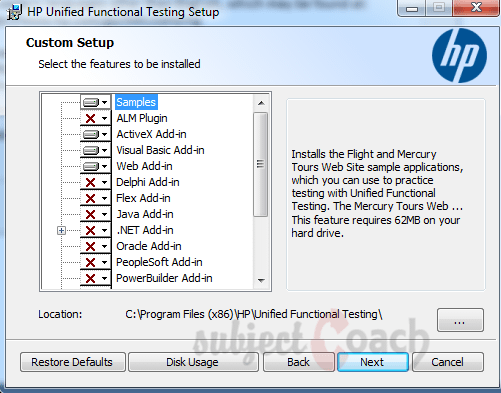Open the Samples feature install-state dropdown
Screen dimensions: 501x393
click(96, 102)
